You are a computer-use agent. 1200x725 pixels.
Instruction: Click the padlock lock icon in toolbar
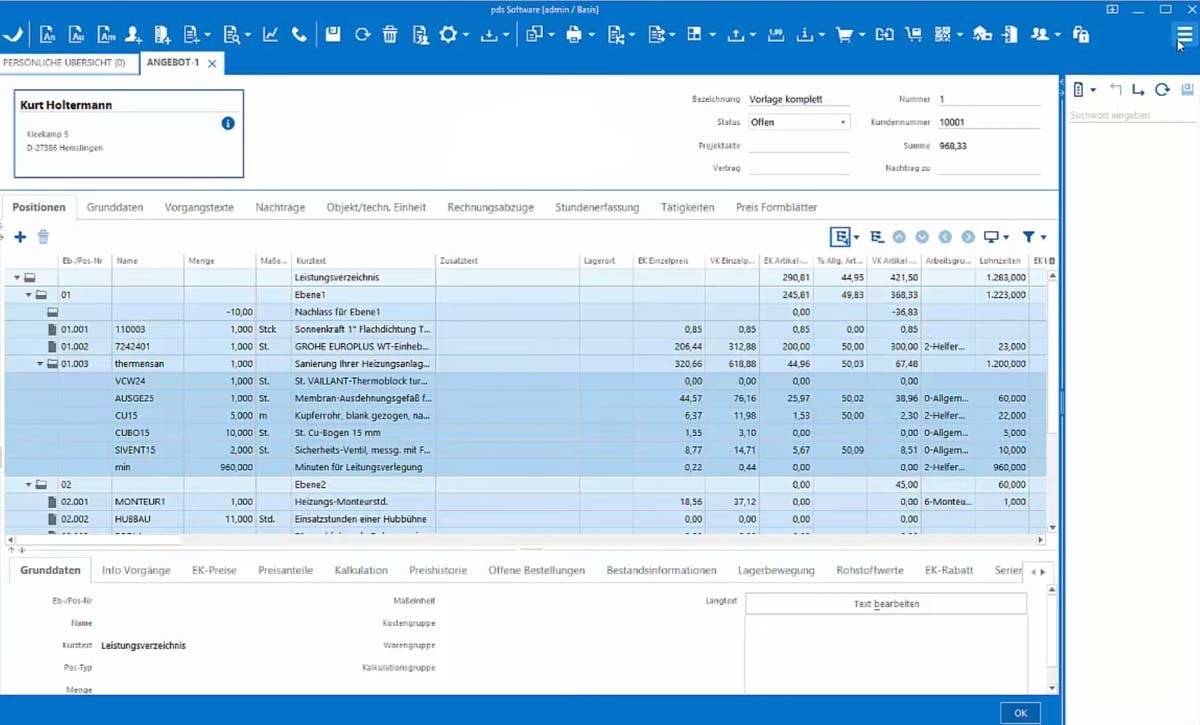[x=1080, y=34]
